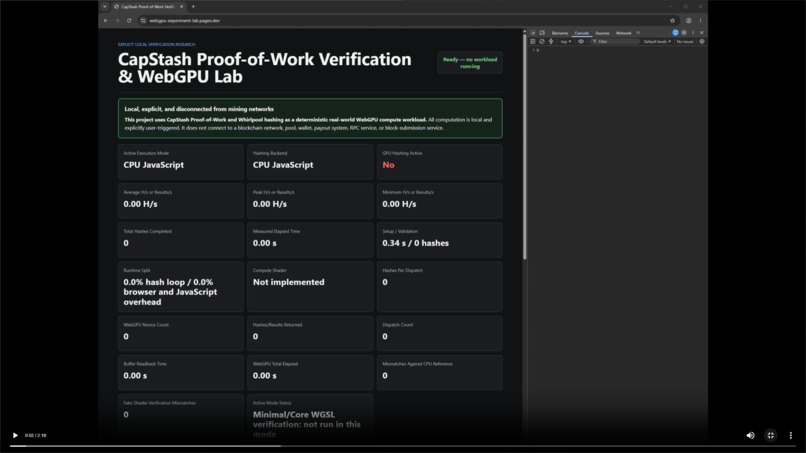Screen dimensions: 806x453
Task: View site information icon in the address bar
Action: [x=143, y=21]
